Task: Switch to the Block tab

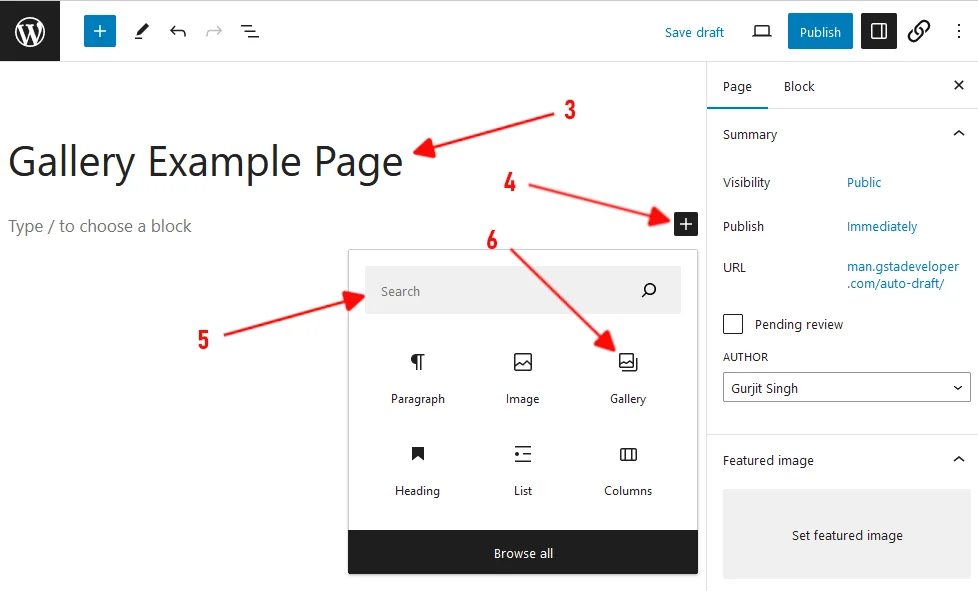Action: 799,87
